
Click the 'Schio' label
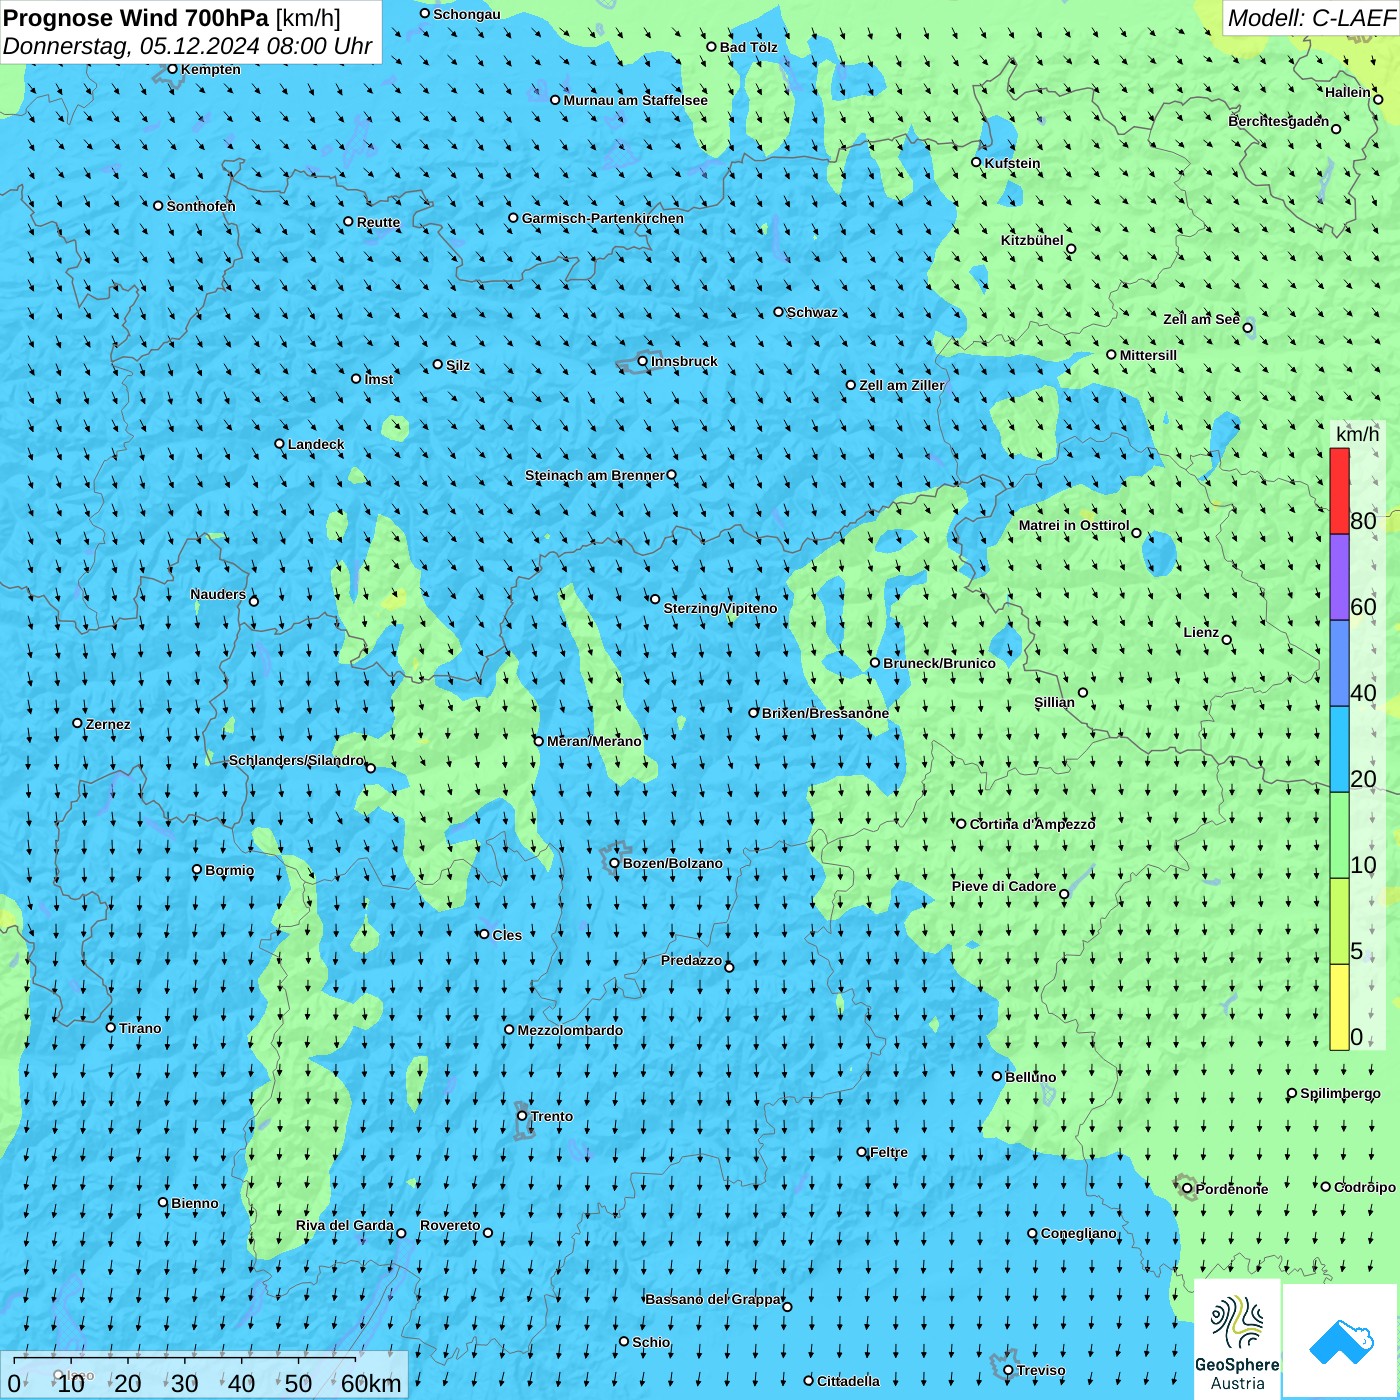click(x=651, y=1342)
